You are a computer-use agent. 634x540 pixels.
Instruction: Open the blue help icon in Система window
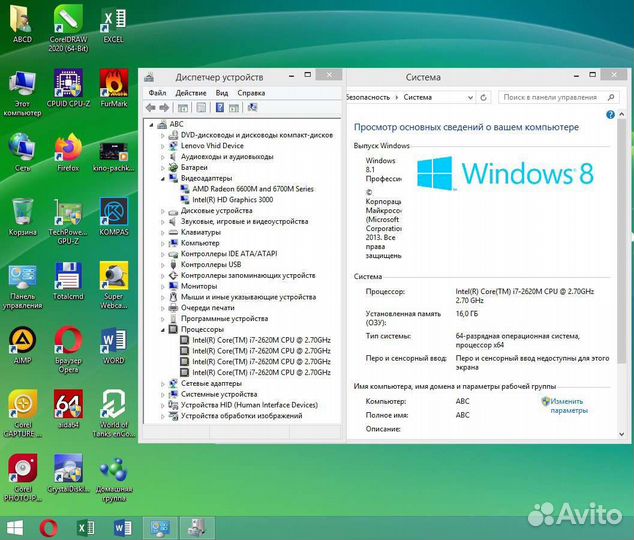[610, 115]
